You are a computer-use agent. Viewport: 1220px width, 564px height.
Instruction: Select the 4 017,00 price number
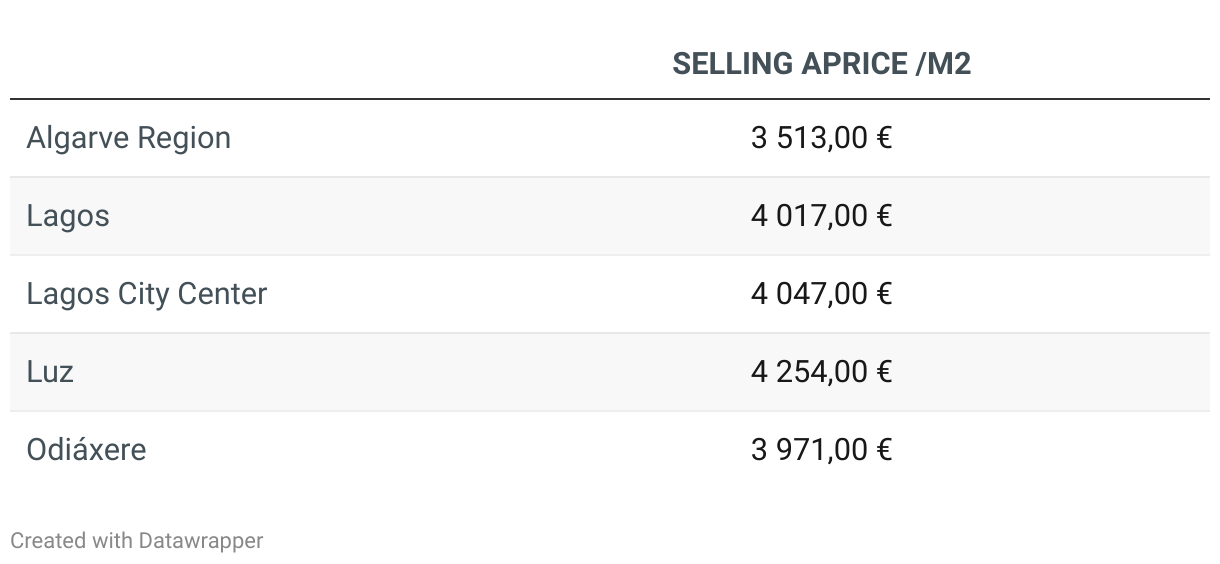click(809, 216)
